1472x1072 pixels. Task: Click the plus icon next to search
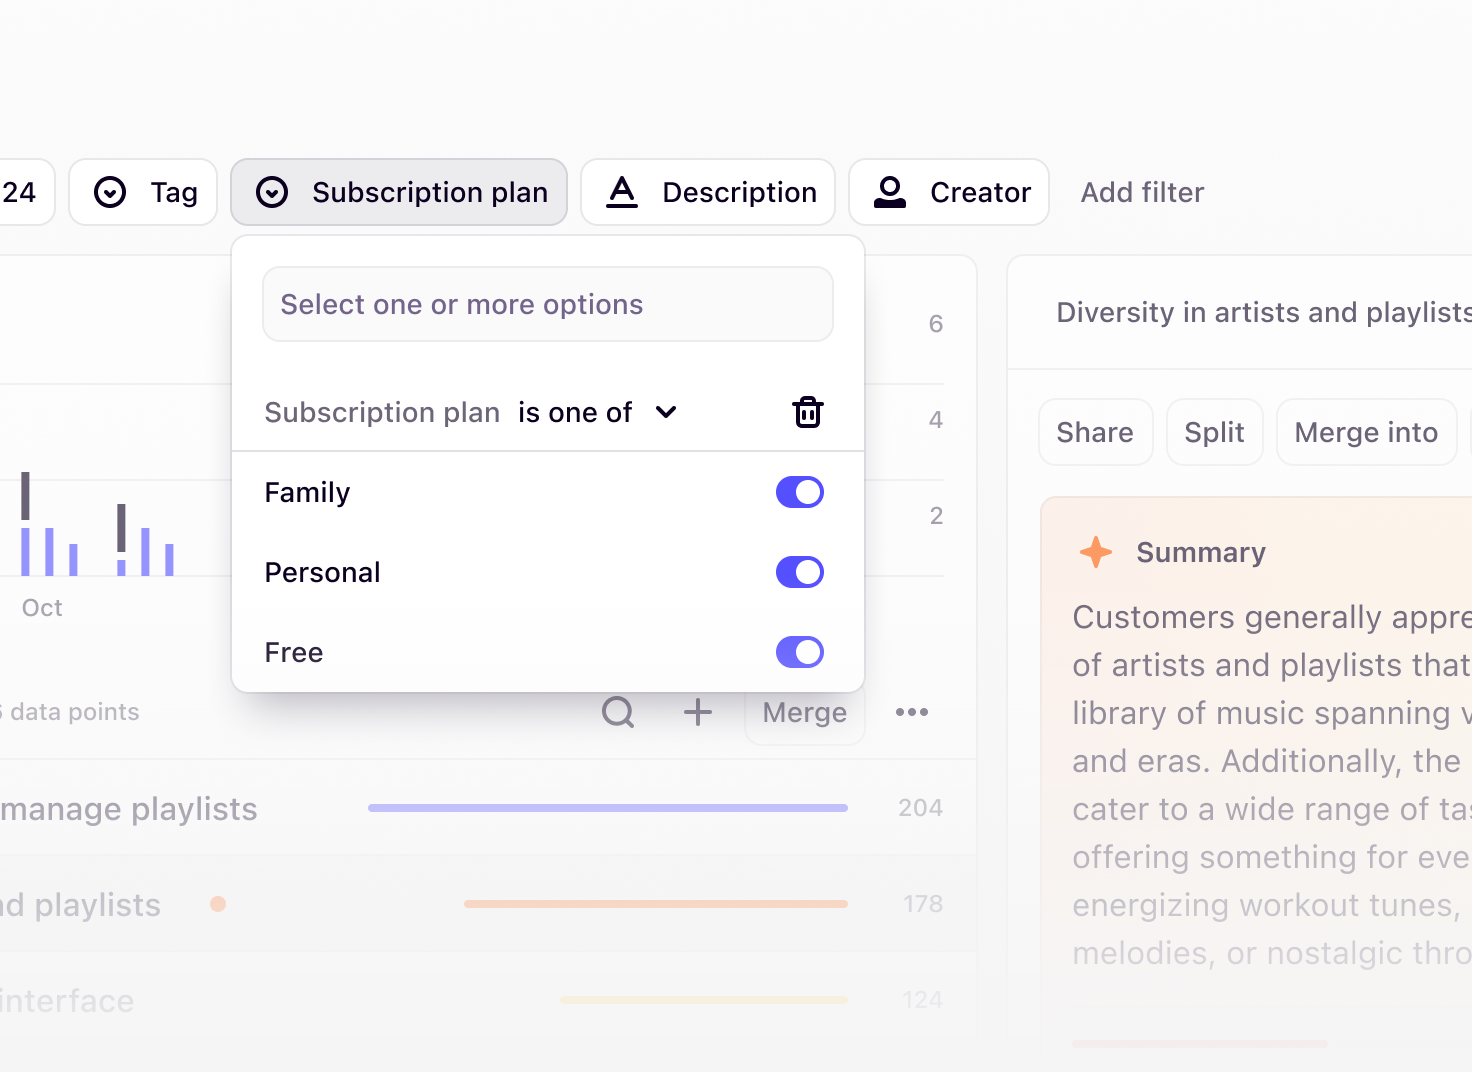[697, 712]
